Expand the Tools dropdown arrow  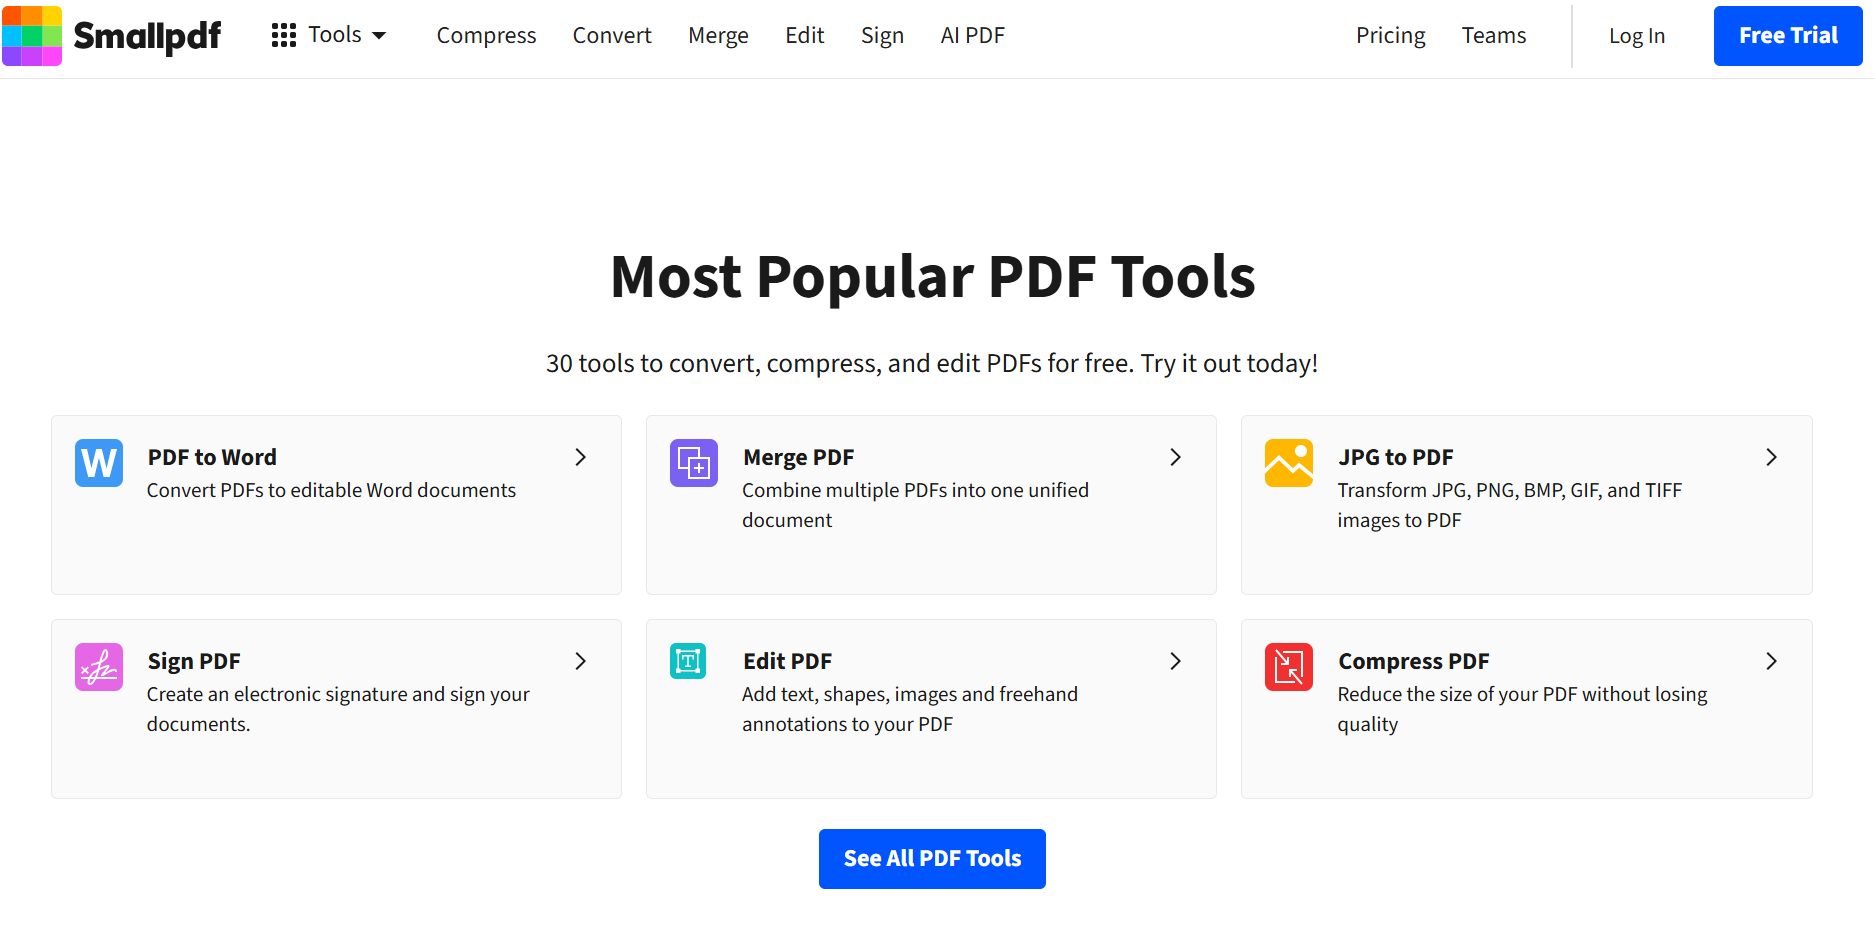pos(379,36)
